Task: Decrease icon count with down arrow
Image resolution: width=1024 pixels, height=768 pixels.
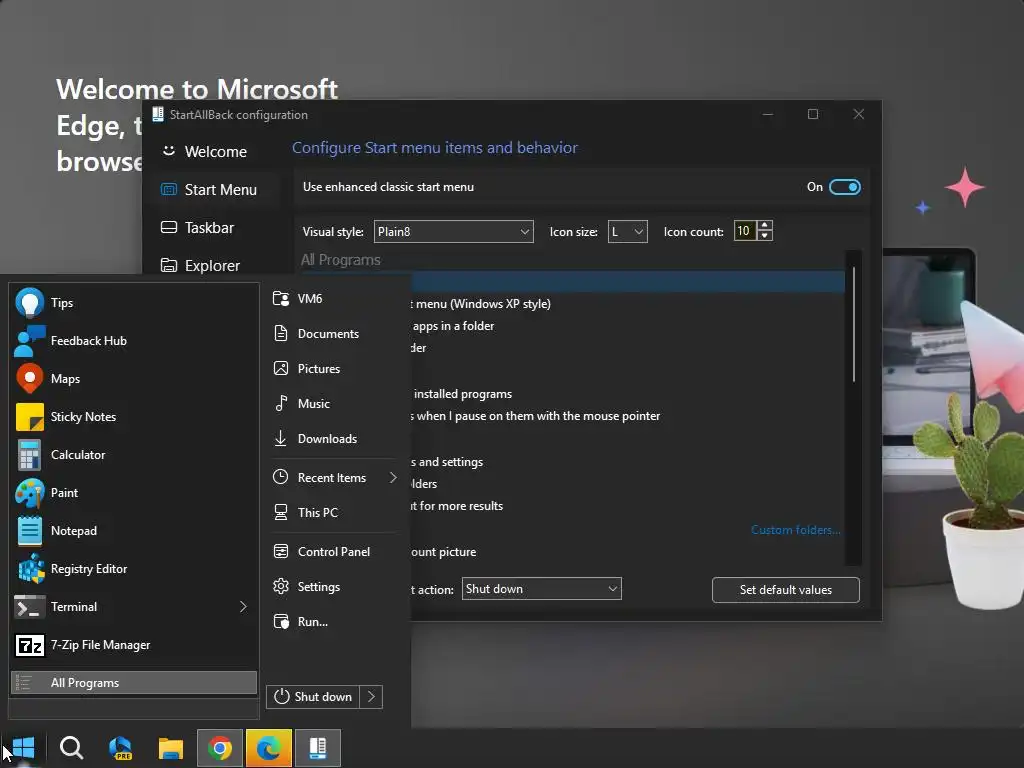Action: pyautogui.click(x=765, y=236)
